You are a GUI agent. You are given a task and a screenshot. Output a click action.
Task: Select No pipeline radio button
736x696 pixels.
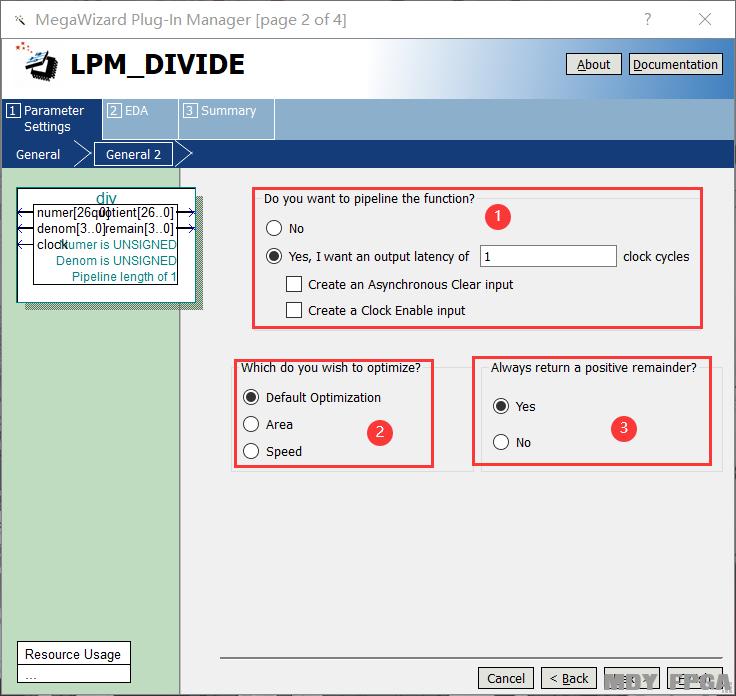274,228
